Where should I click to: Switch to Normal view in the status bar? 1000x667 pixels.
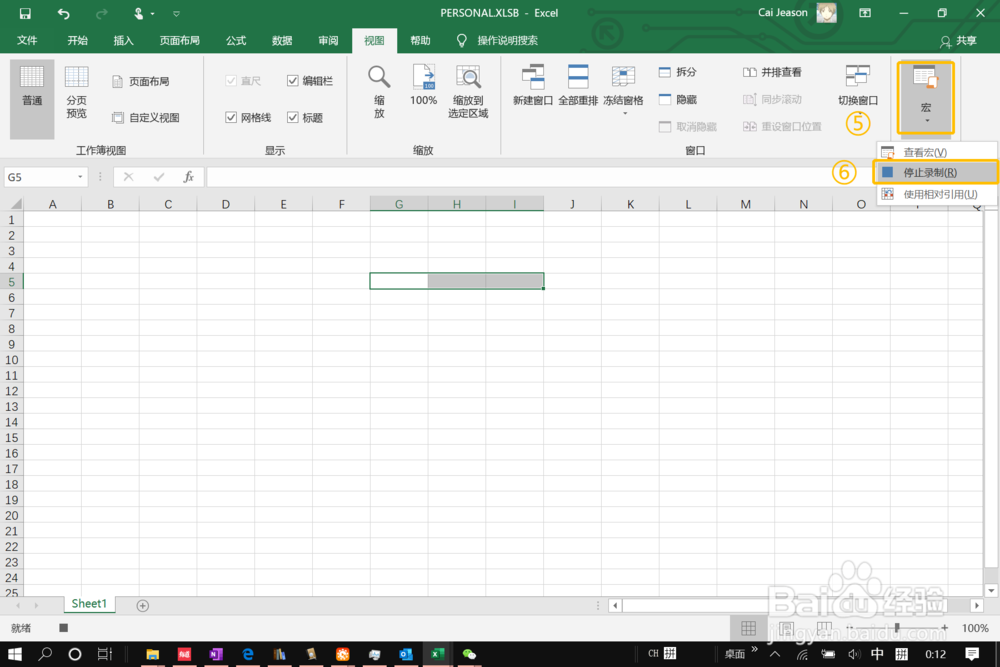(x=749, y=628)
